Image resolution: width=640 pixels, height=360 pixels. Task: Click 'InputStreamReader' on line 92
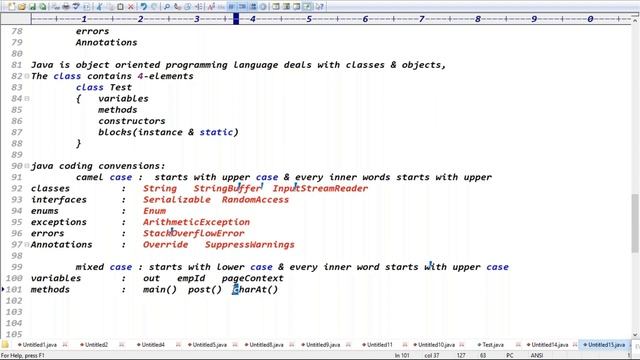[320, 188]
